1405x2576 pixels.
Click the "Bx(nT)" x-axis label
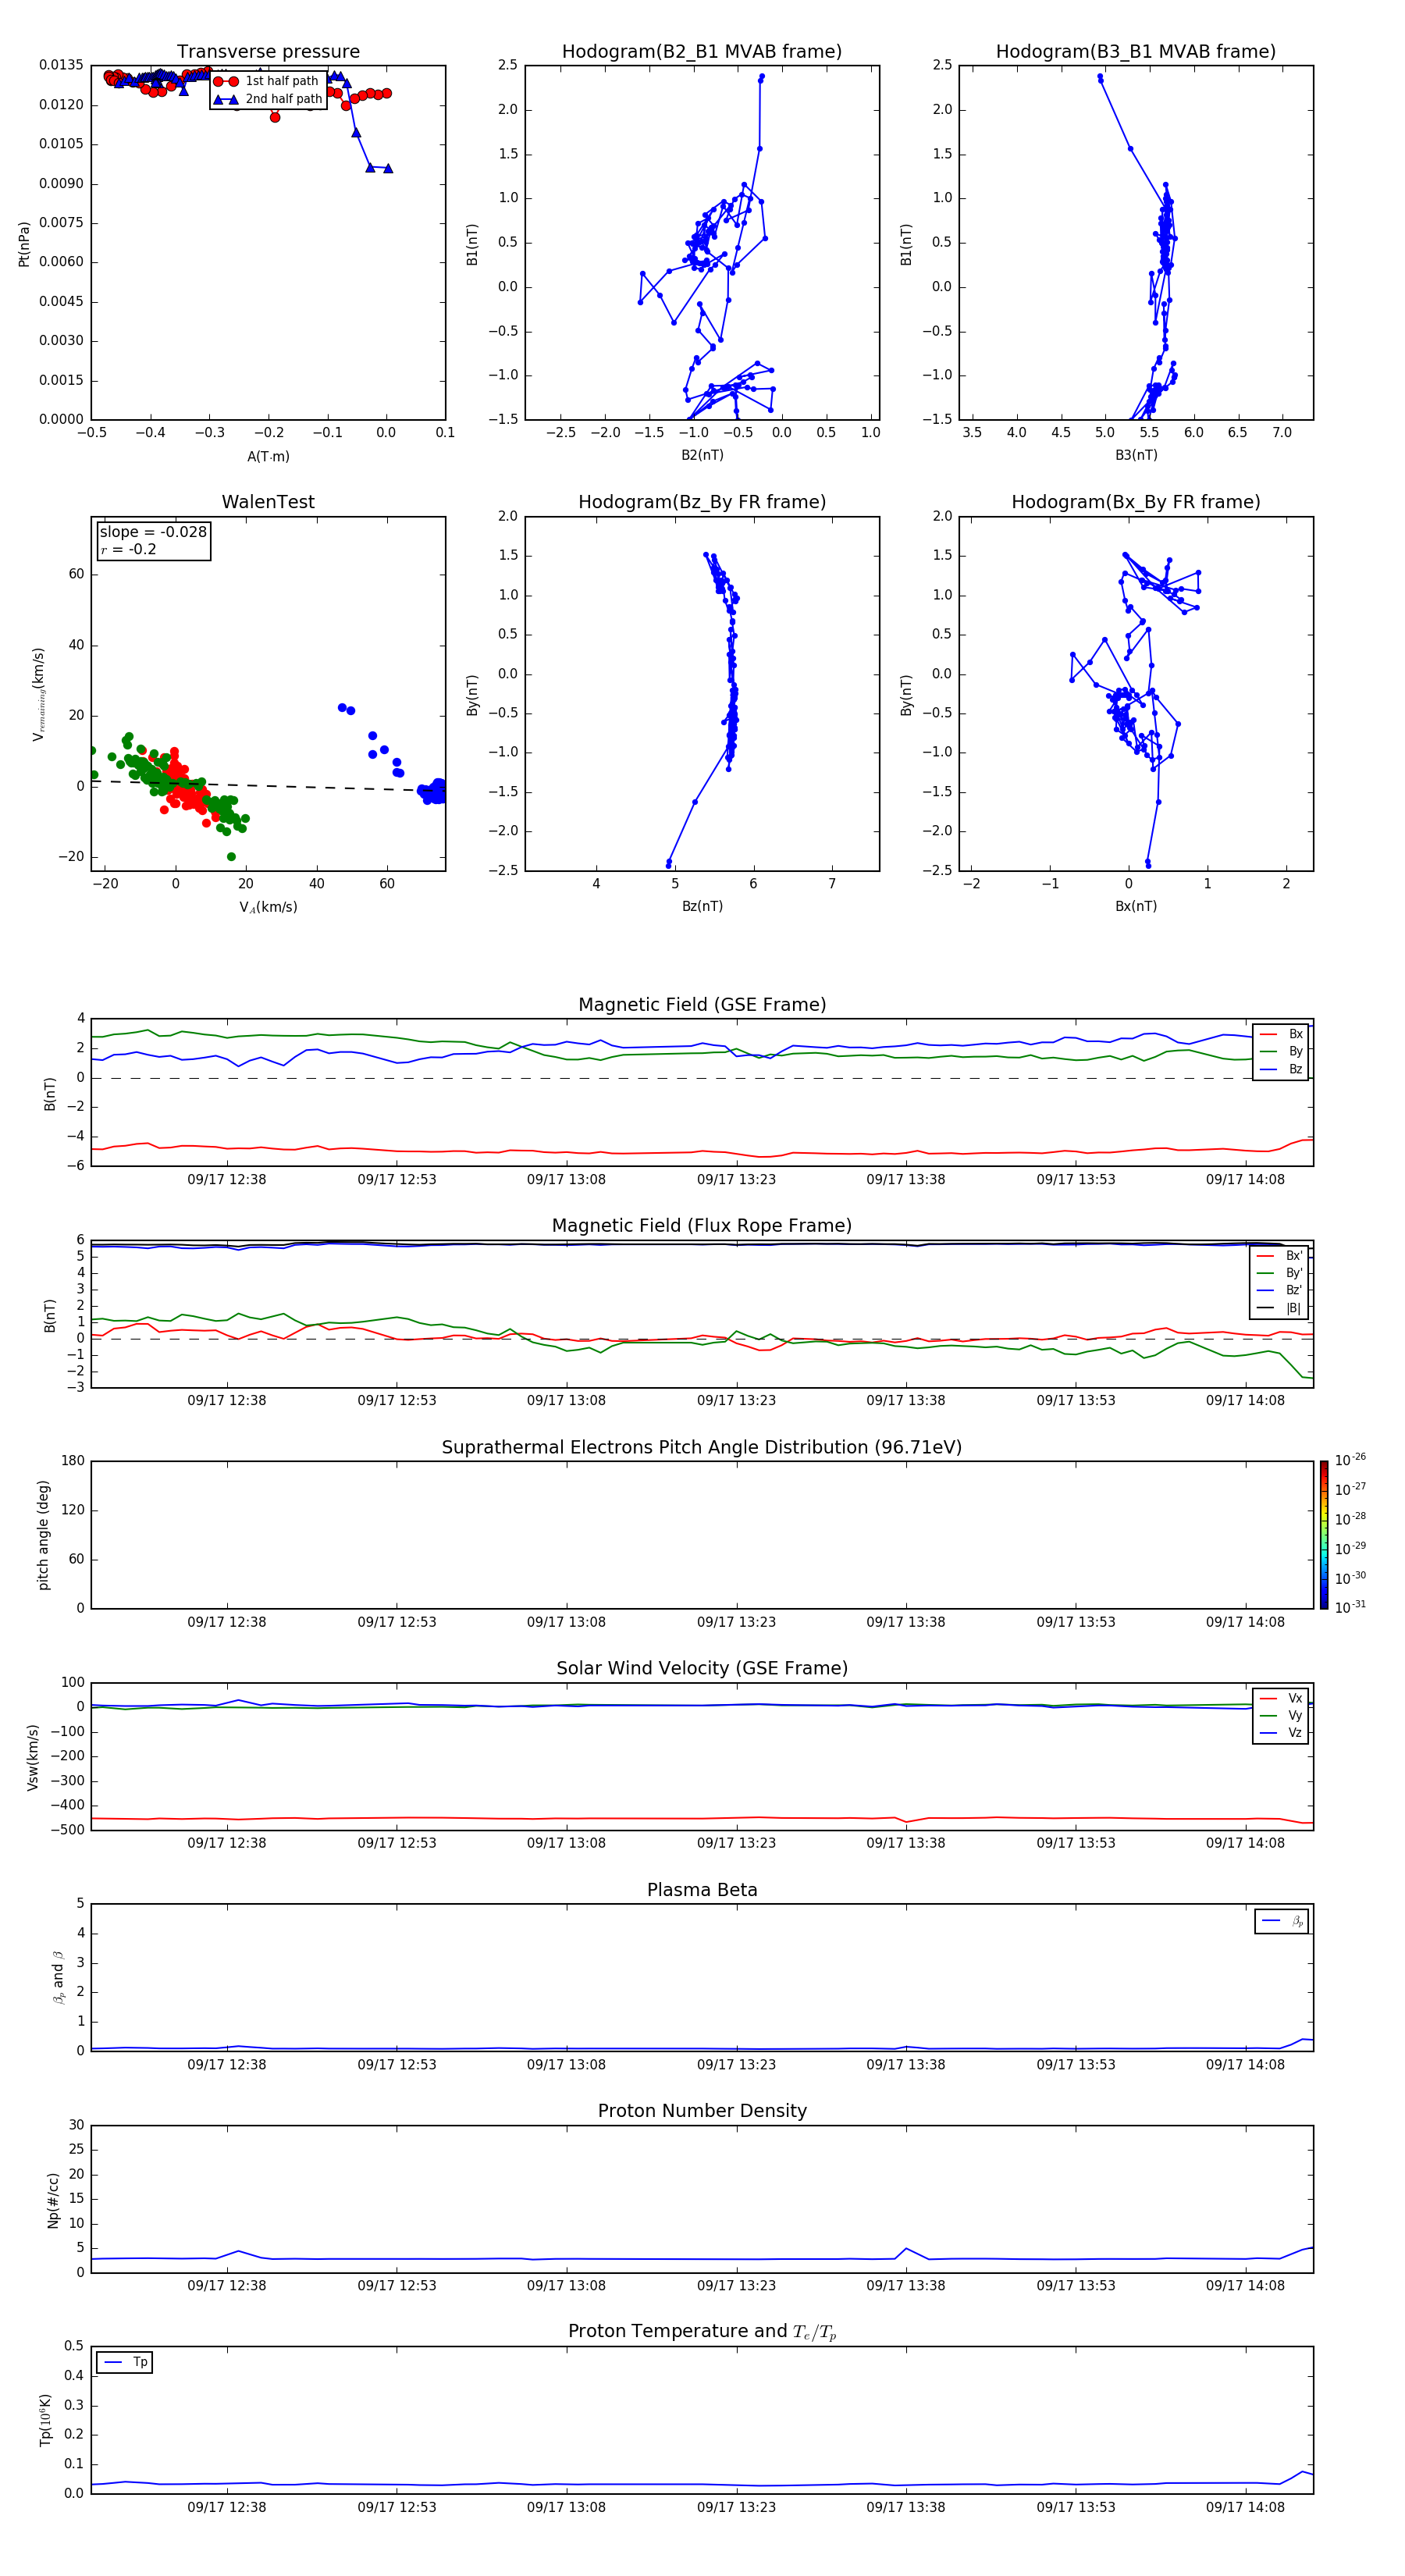[1136, 906]
